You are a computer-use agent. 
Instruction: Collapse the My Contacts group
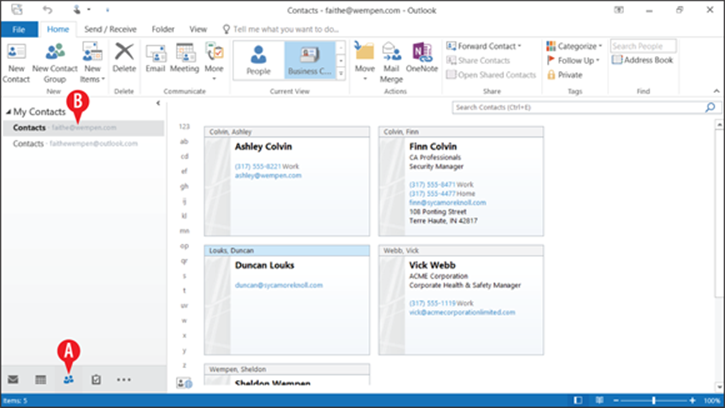pyautogui.click(x=8, y=112)
